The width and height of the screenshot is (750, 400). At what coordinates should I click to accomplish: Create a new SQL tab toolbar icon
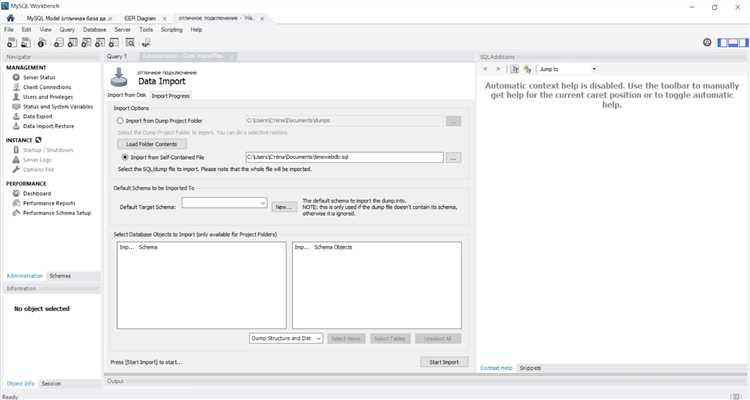[x=11, y=43]
